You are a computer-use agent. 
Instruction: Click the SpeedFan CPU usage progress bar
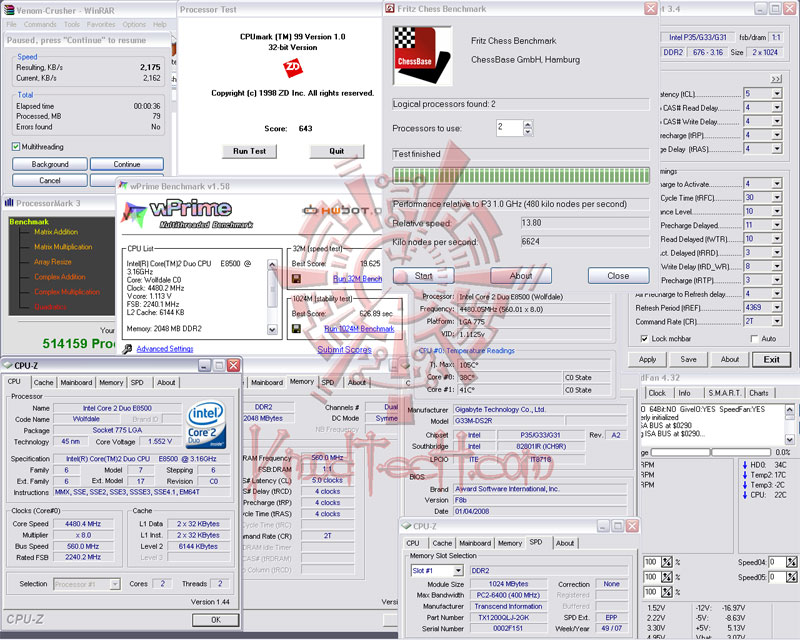coord(711,452)
